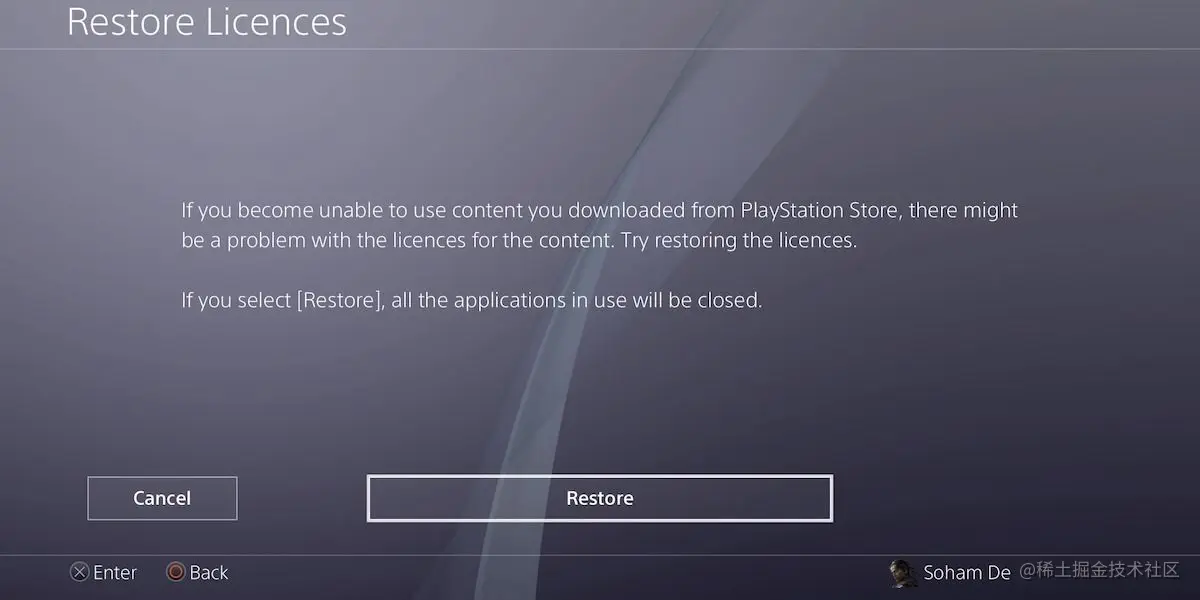Image resolution: width=1200 pixels, height=600 pixels.
Task: Click the watermark text after the username
Action: pyautogui.click(x=1099, y=571)
